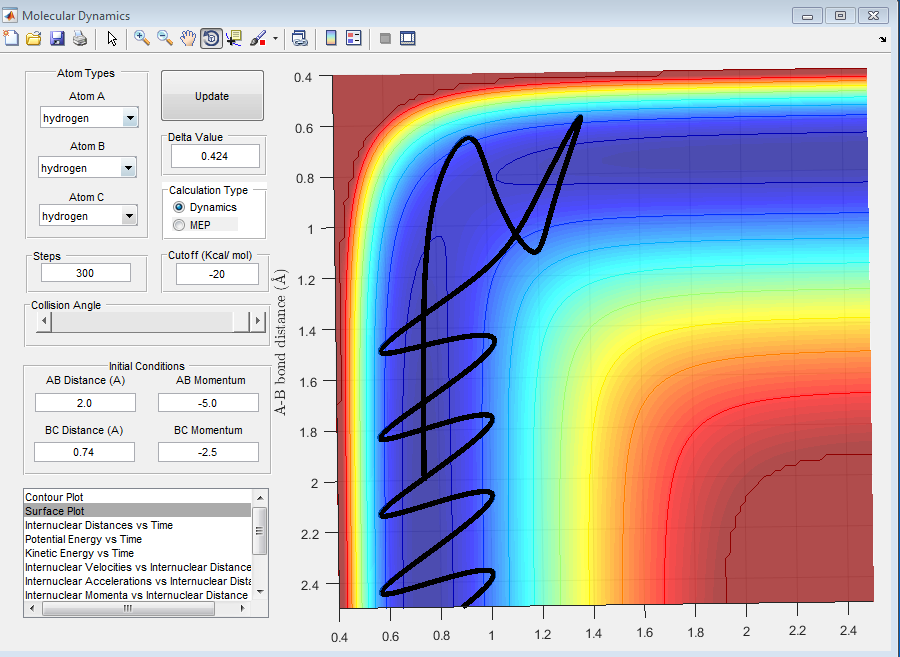Open the Atom C element dropdown

(x=128, y=215)
